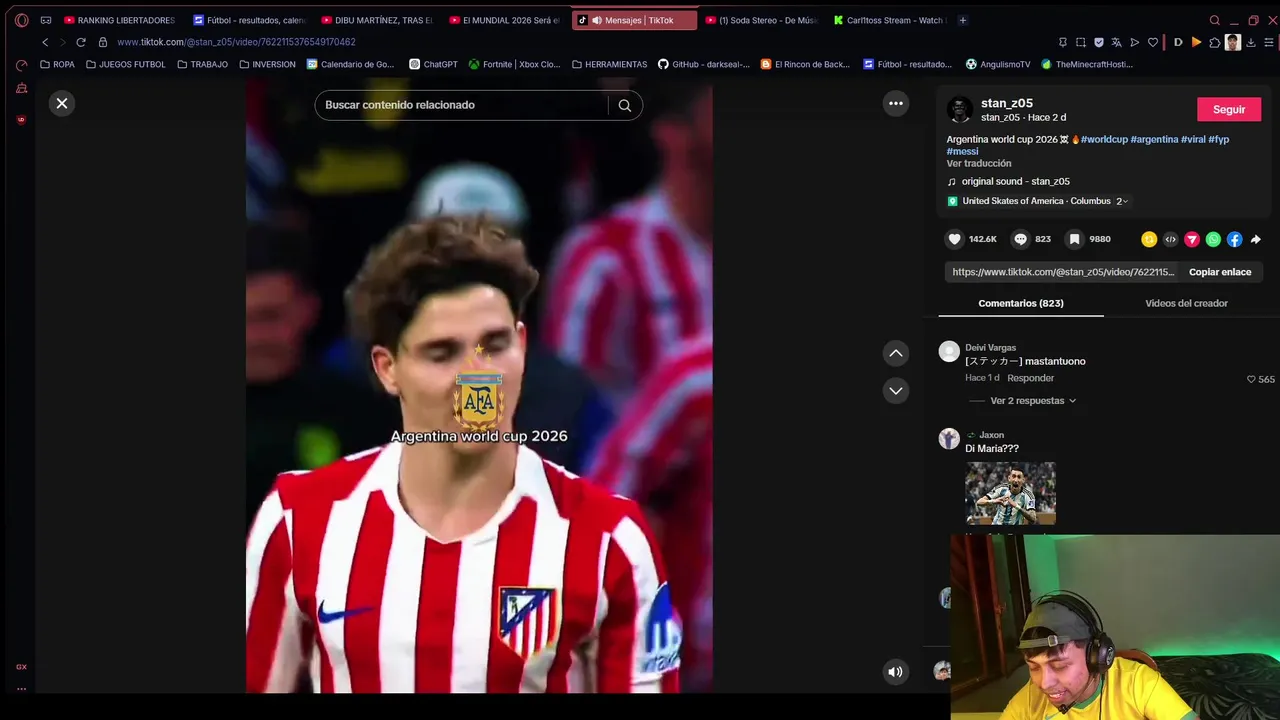Bookmark the video to favorites

coord(1074,239)
